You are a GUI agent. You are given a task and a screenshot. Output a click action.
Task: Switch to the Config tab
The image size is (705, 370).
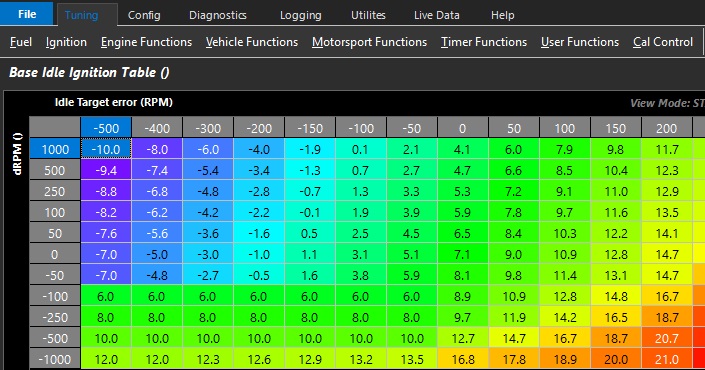pyautogui.click(x=144, y=15)
